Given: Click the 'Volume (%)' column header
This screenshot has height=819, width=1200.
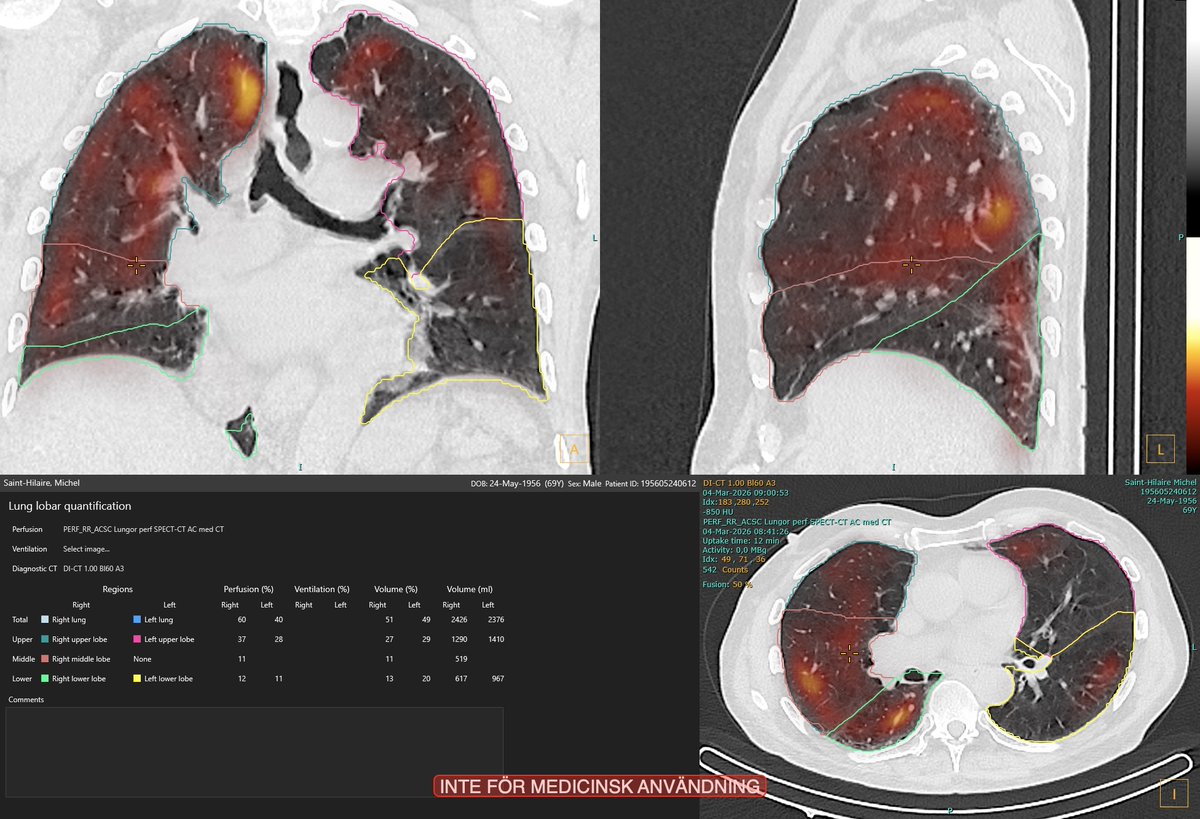Looking at the screenshot, I should 395,590.
